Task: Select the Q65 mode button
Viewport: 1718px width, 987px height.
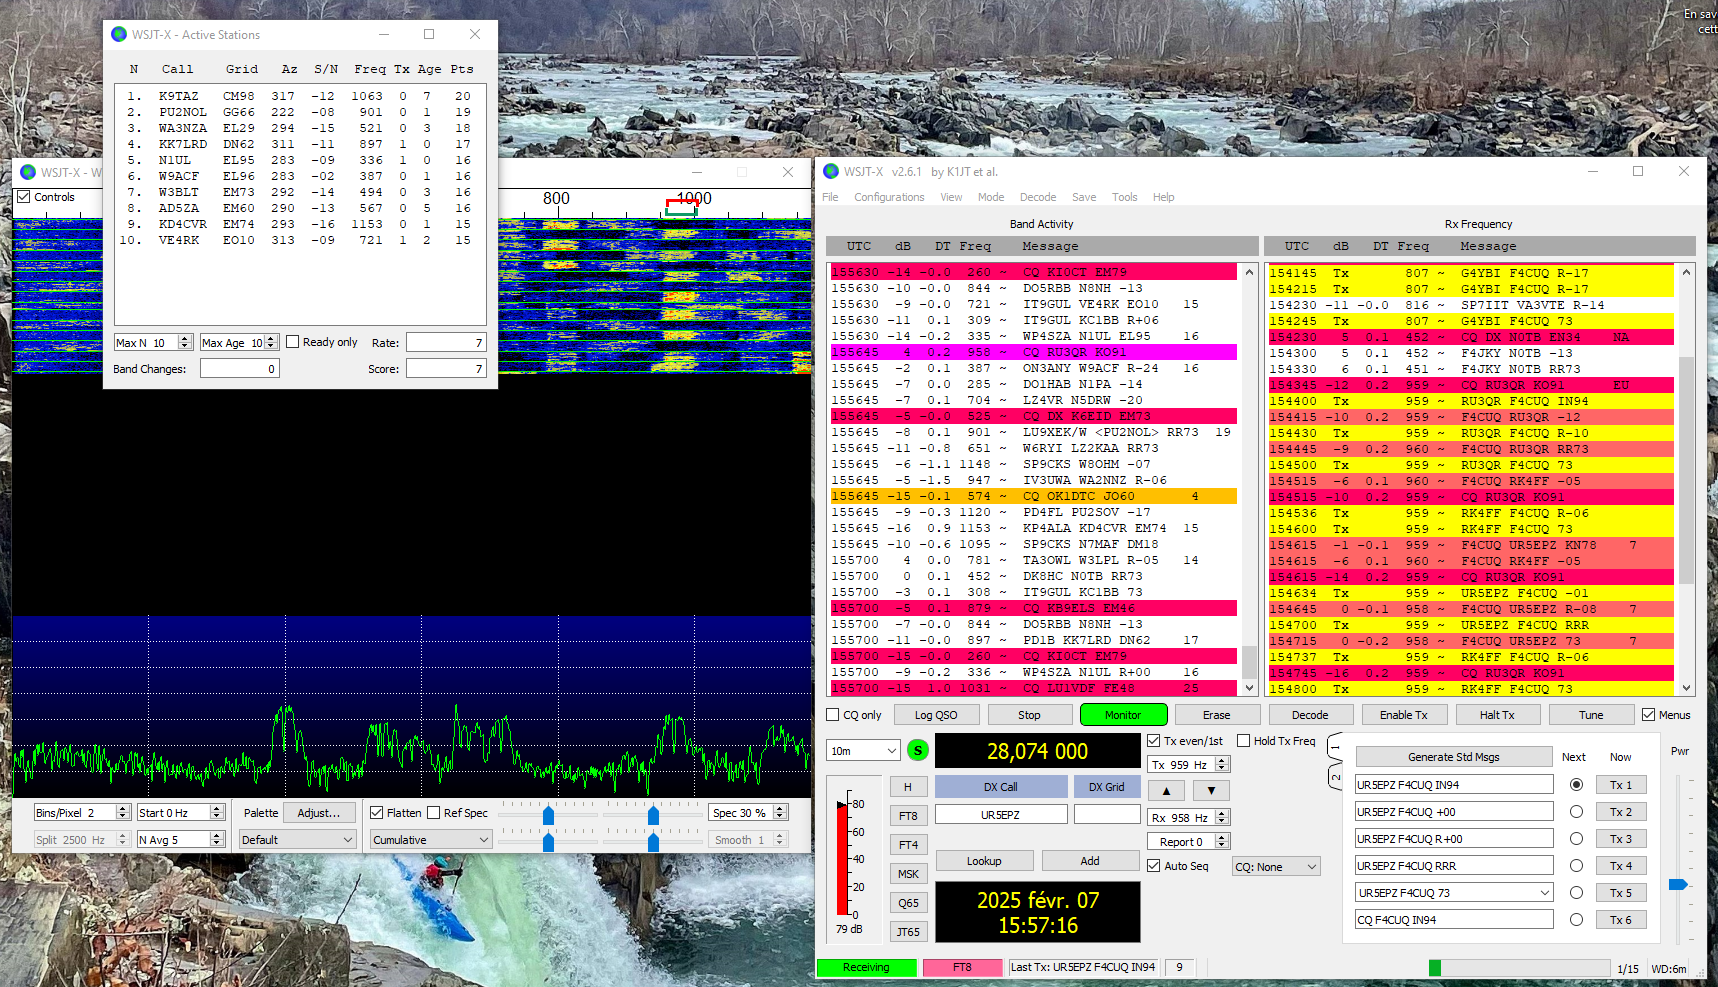Action: [908, 903]
